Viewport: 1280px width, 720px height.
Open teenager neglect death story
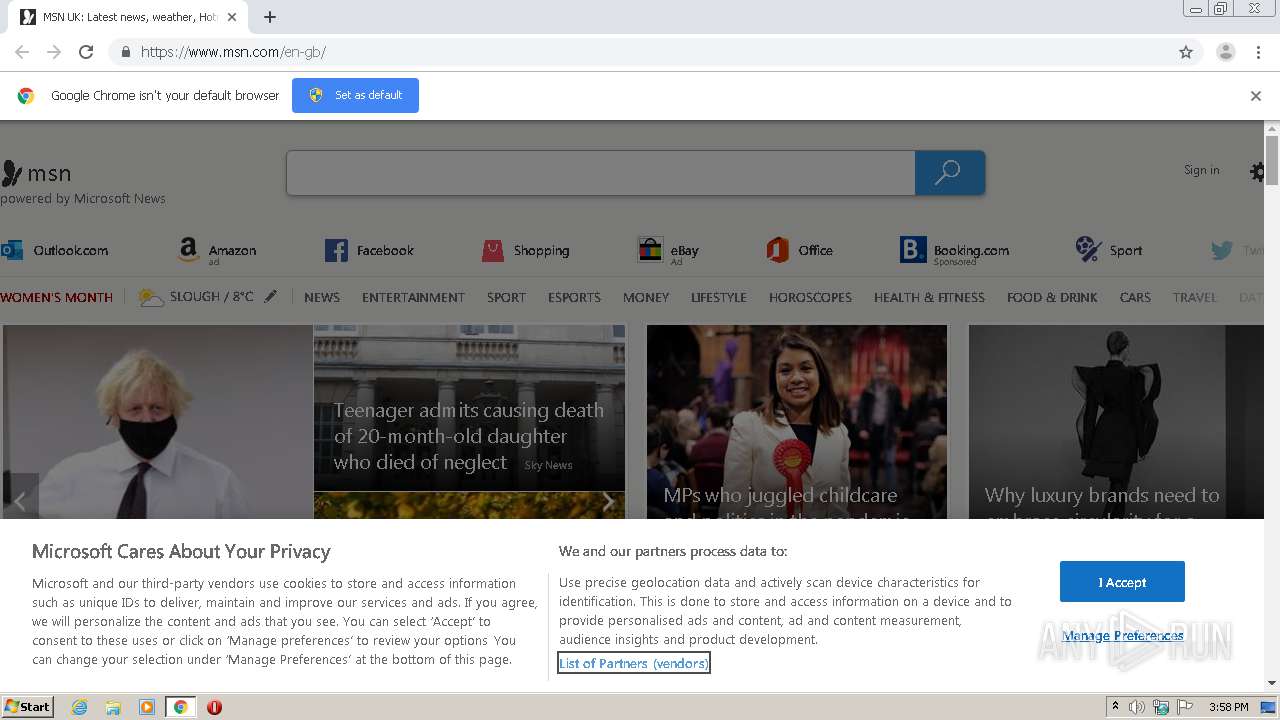click(x=468, y=436)
